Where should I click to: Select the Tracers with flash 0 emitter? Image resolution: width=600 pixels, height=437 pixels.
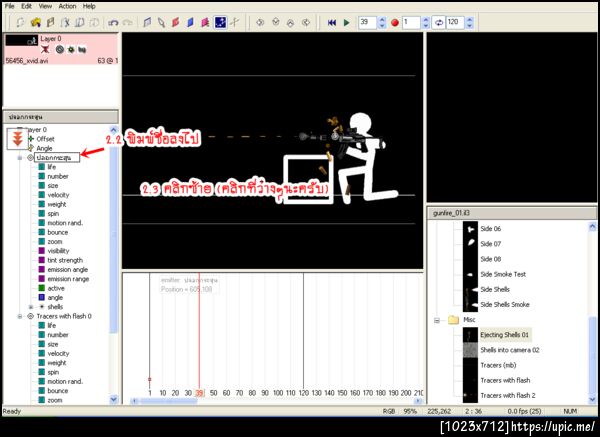click(x=64, y=316)
